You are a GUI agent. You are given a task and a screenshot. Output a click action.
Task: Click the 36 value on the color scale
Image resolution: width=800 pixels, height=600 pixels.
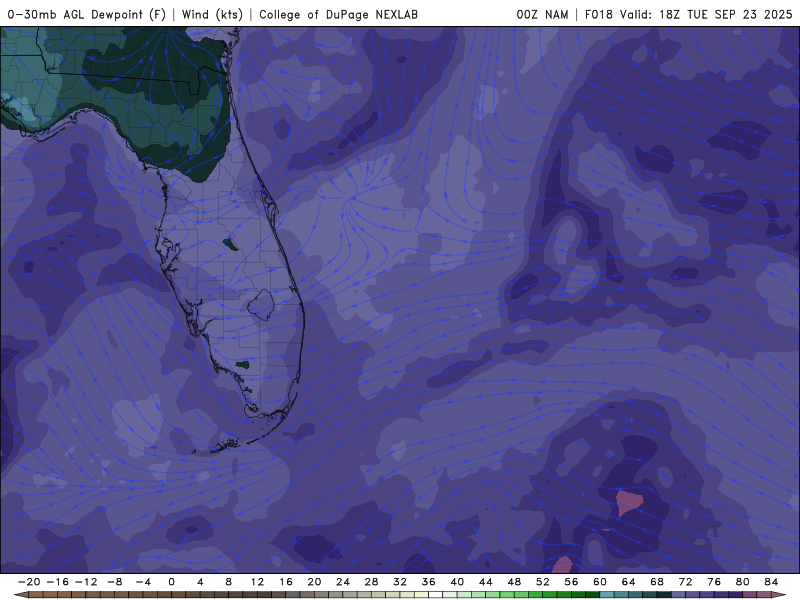coord(429,582)
